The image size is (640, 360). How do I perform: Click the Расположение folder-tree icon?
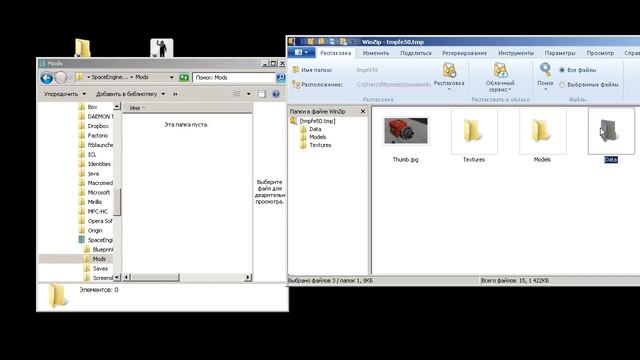click(296, 84)
